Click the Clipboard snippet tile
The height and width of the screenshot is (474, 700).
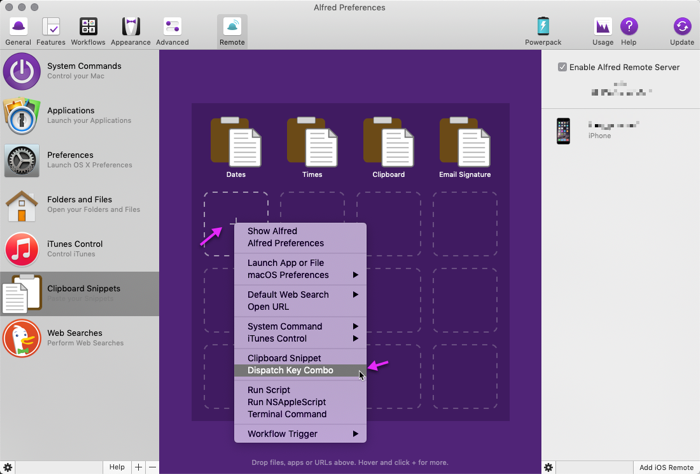pos(388,147)
